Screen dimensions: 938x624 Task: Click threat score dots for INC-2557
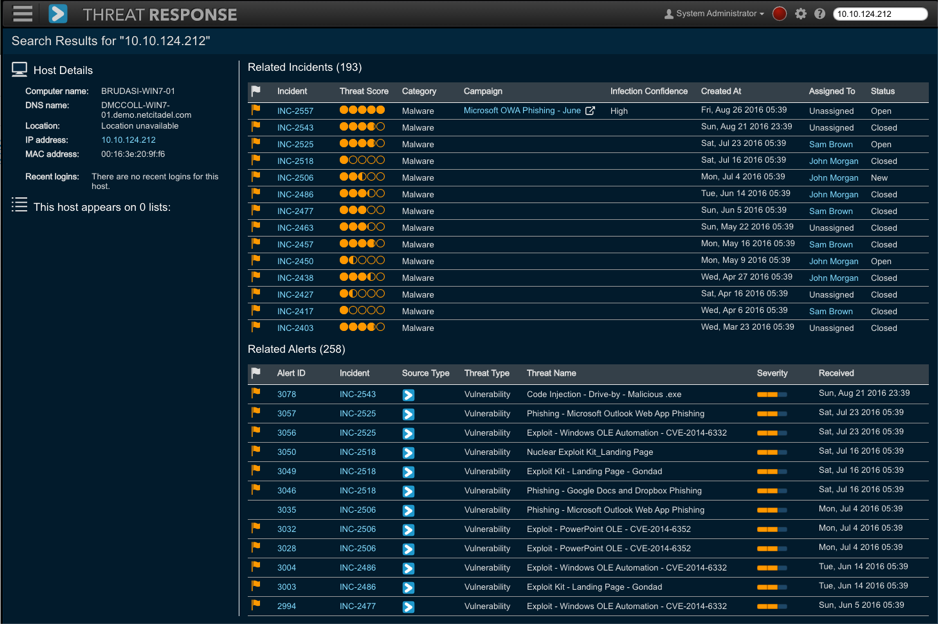[362, 110]
